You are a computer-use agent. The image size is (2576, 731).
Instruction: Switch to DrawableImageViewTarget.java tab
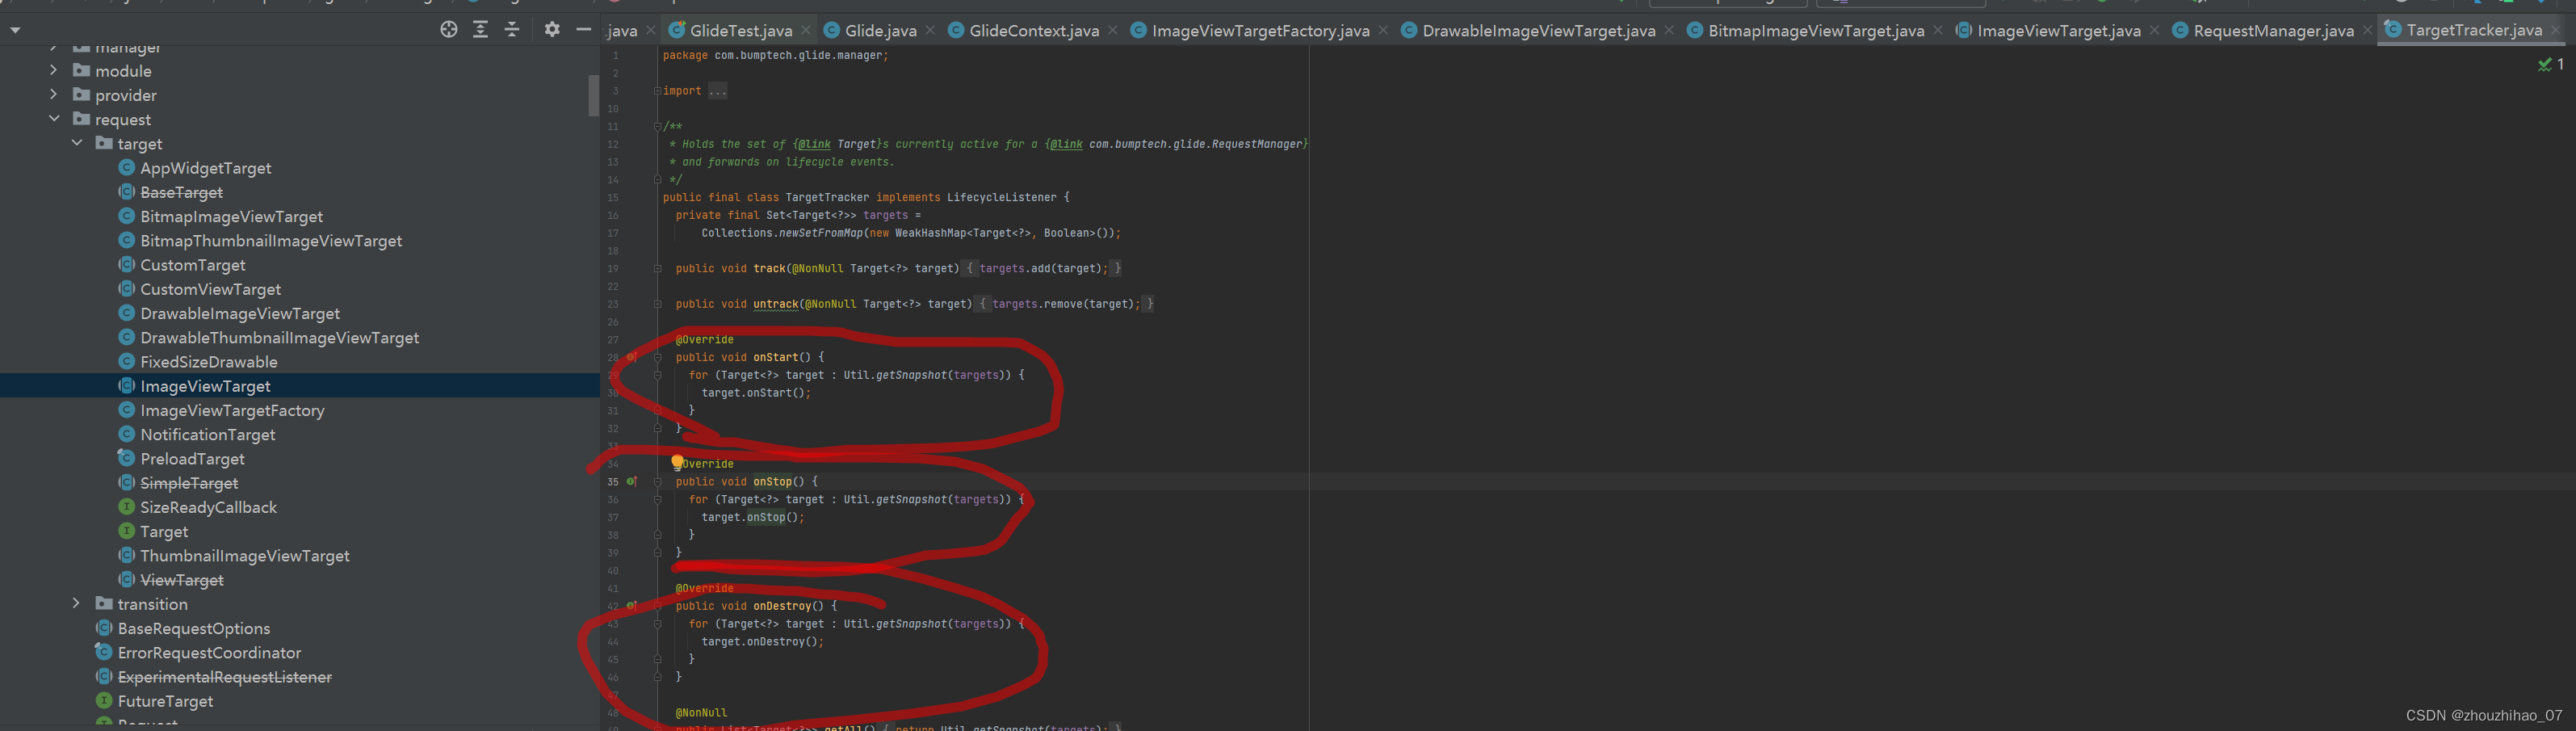coord(1538,31)
